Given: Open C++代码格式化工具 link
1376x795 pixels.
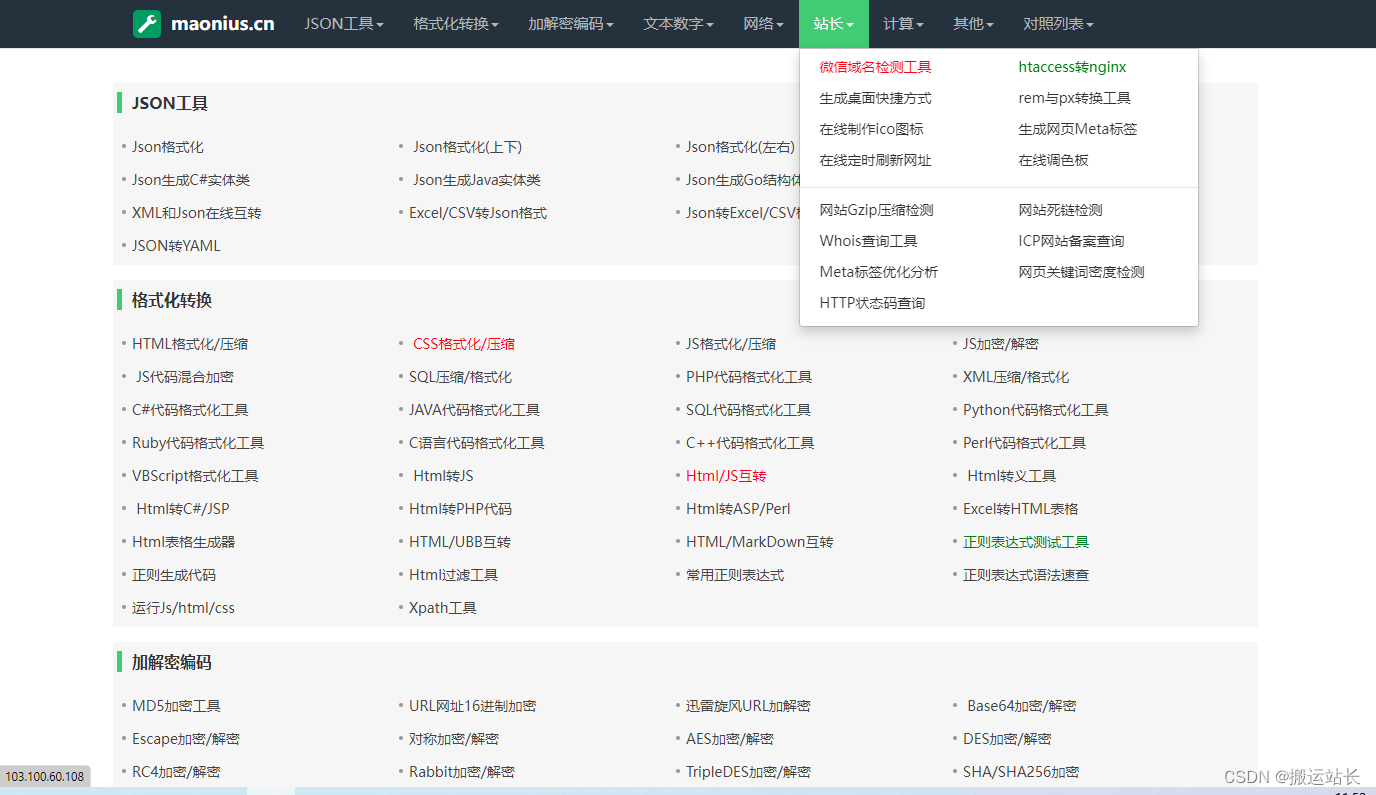Looking at the screenshot, I should pos(750,443).
